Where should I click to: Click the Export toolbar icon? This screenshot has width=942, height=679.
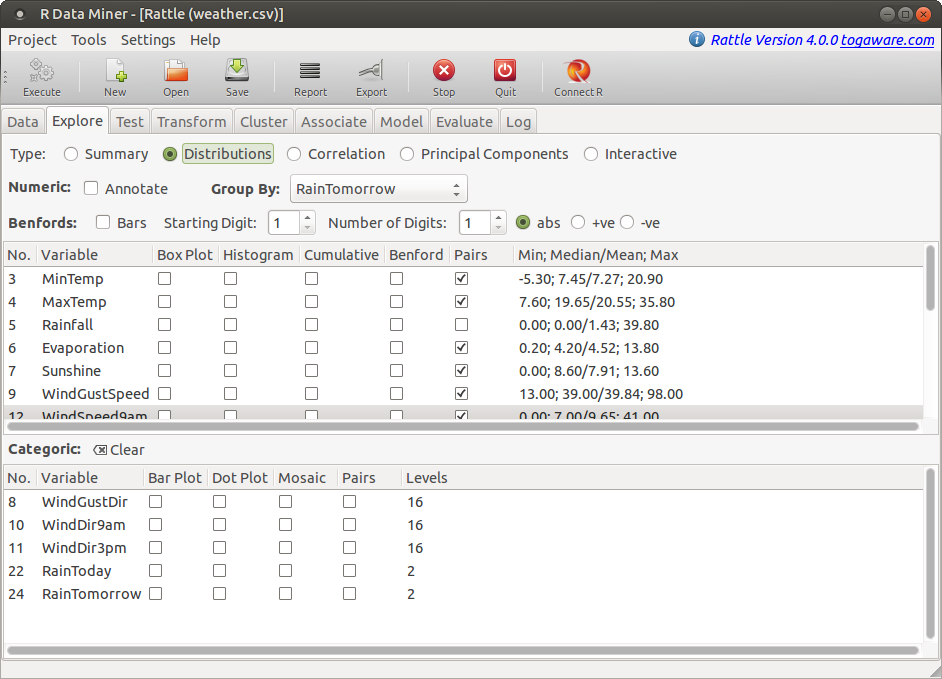(x=371, y=72)
